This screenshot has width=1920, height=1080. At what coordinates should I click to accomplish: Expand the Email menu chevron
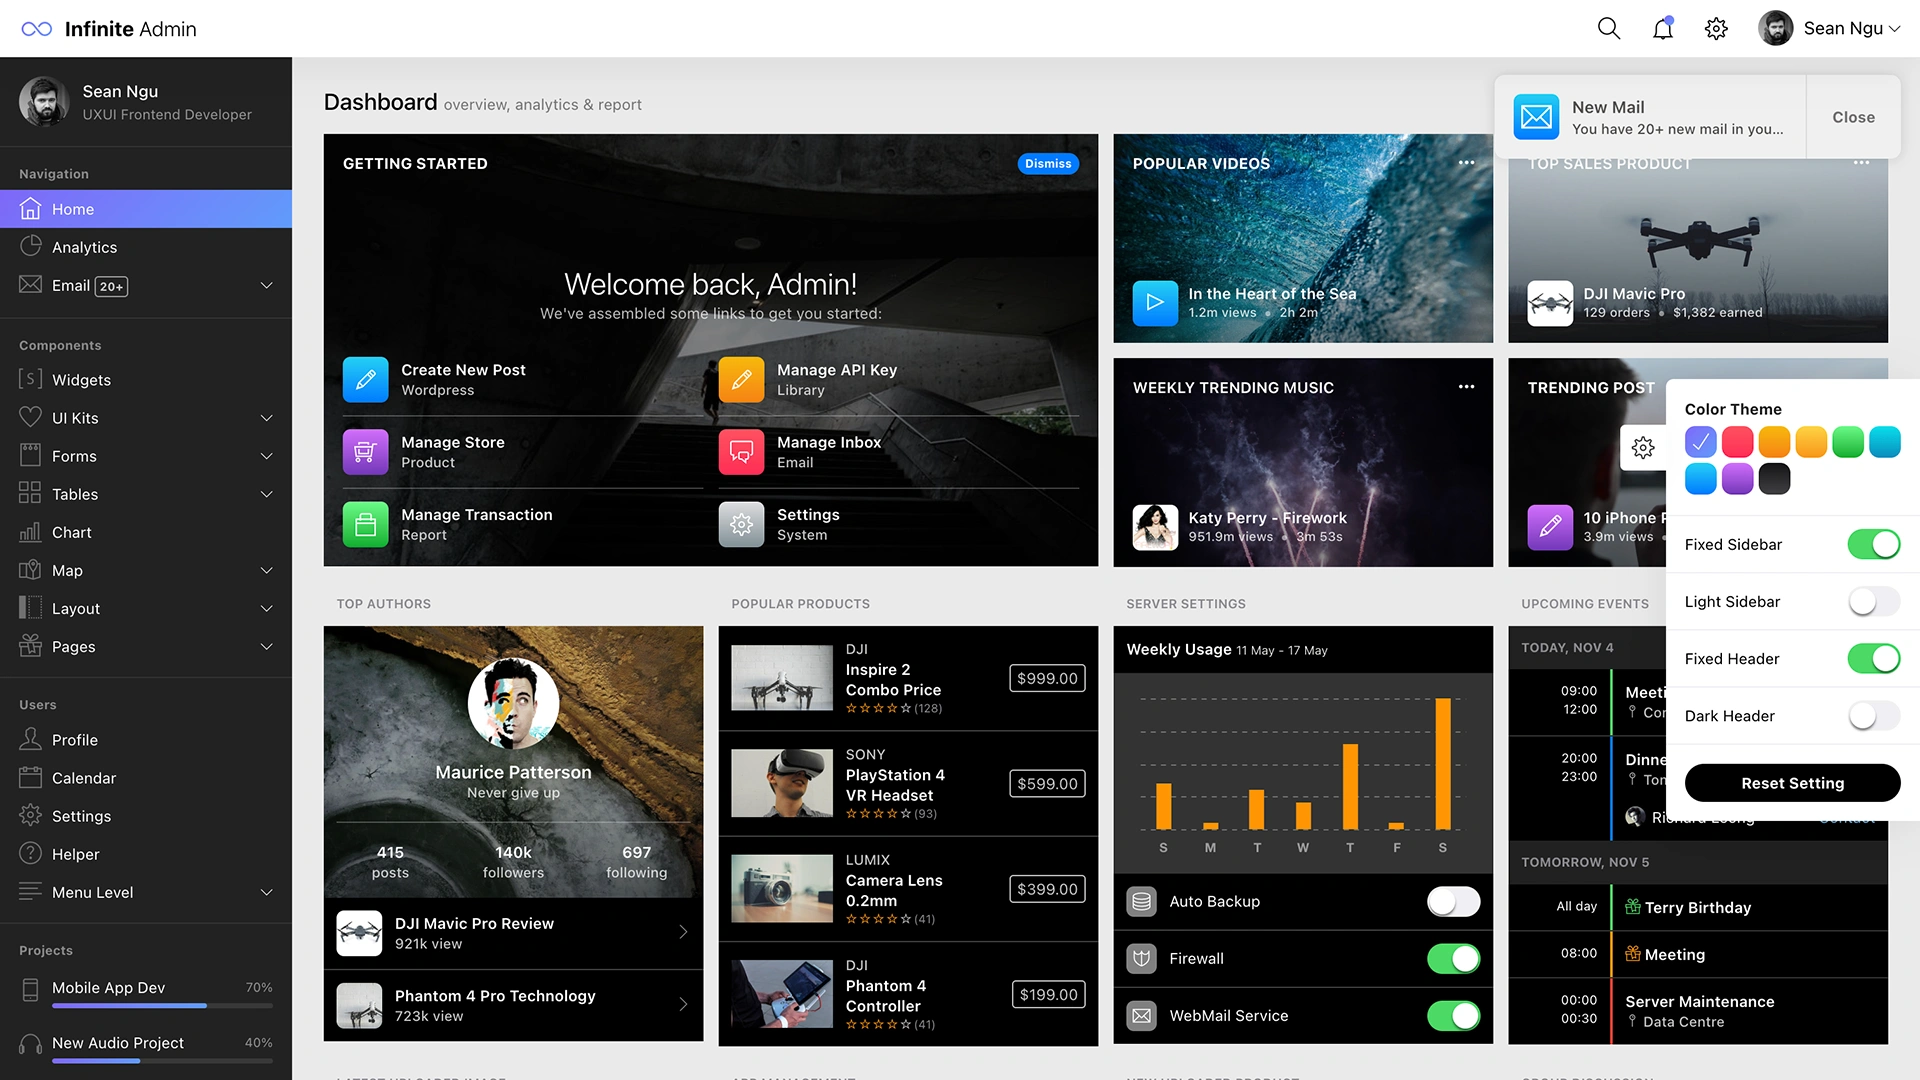click(x=267, y=285)
